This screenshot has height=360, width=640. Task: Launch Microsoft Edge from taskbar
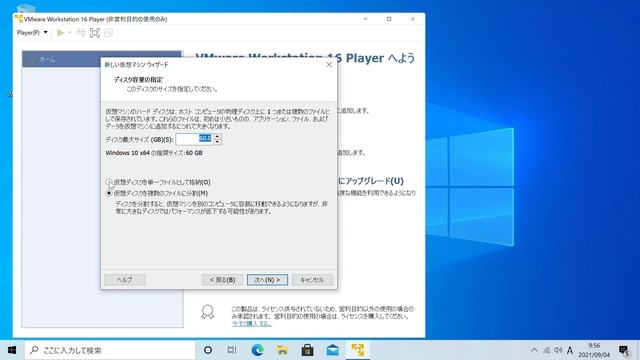tap(257, 350)
